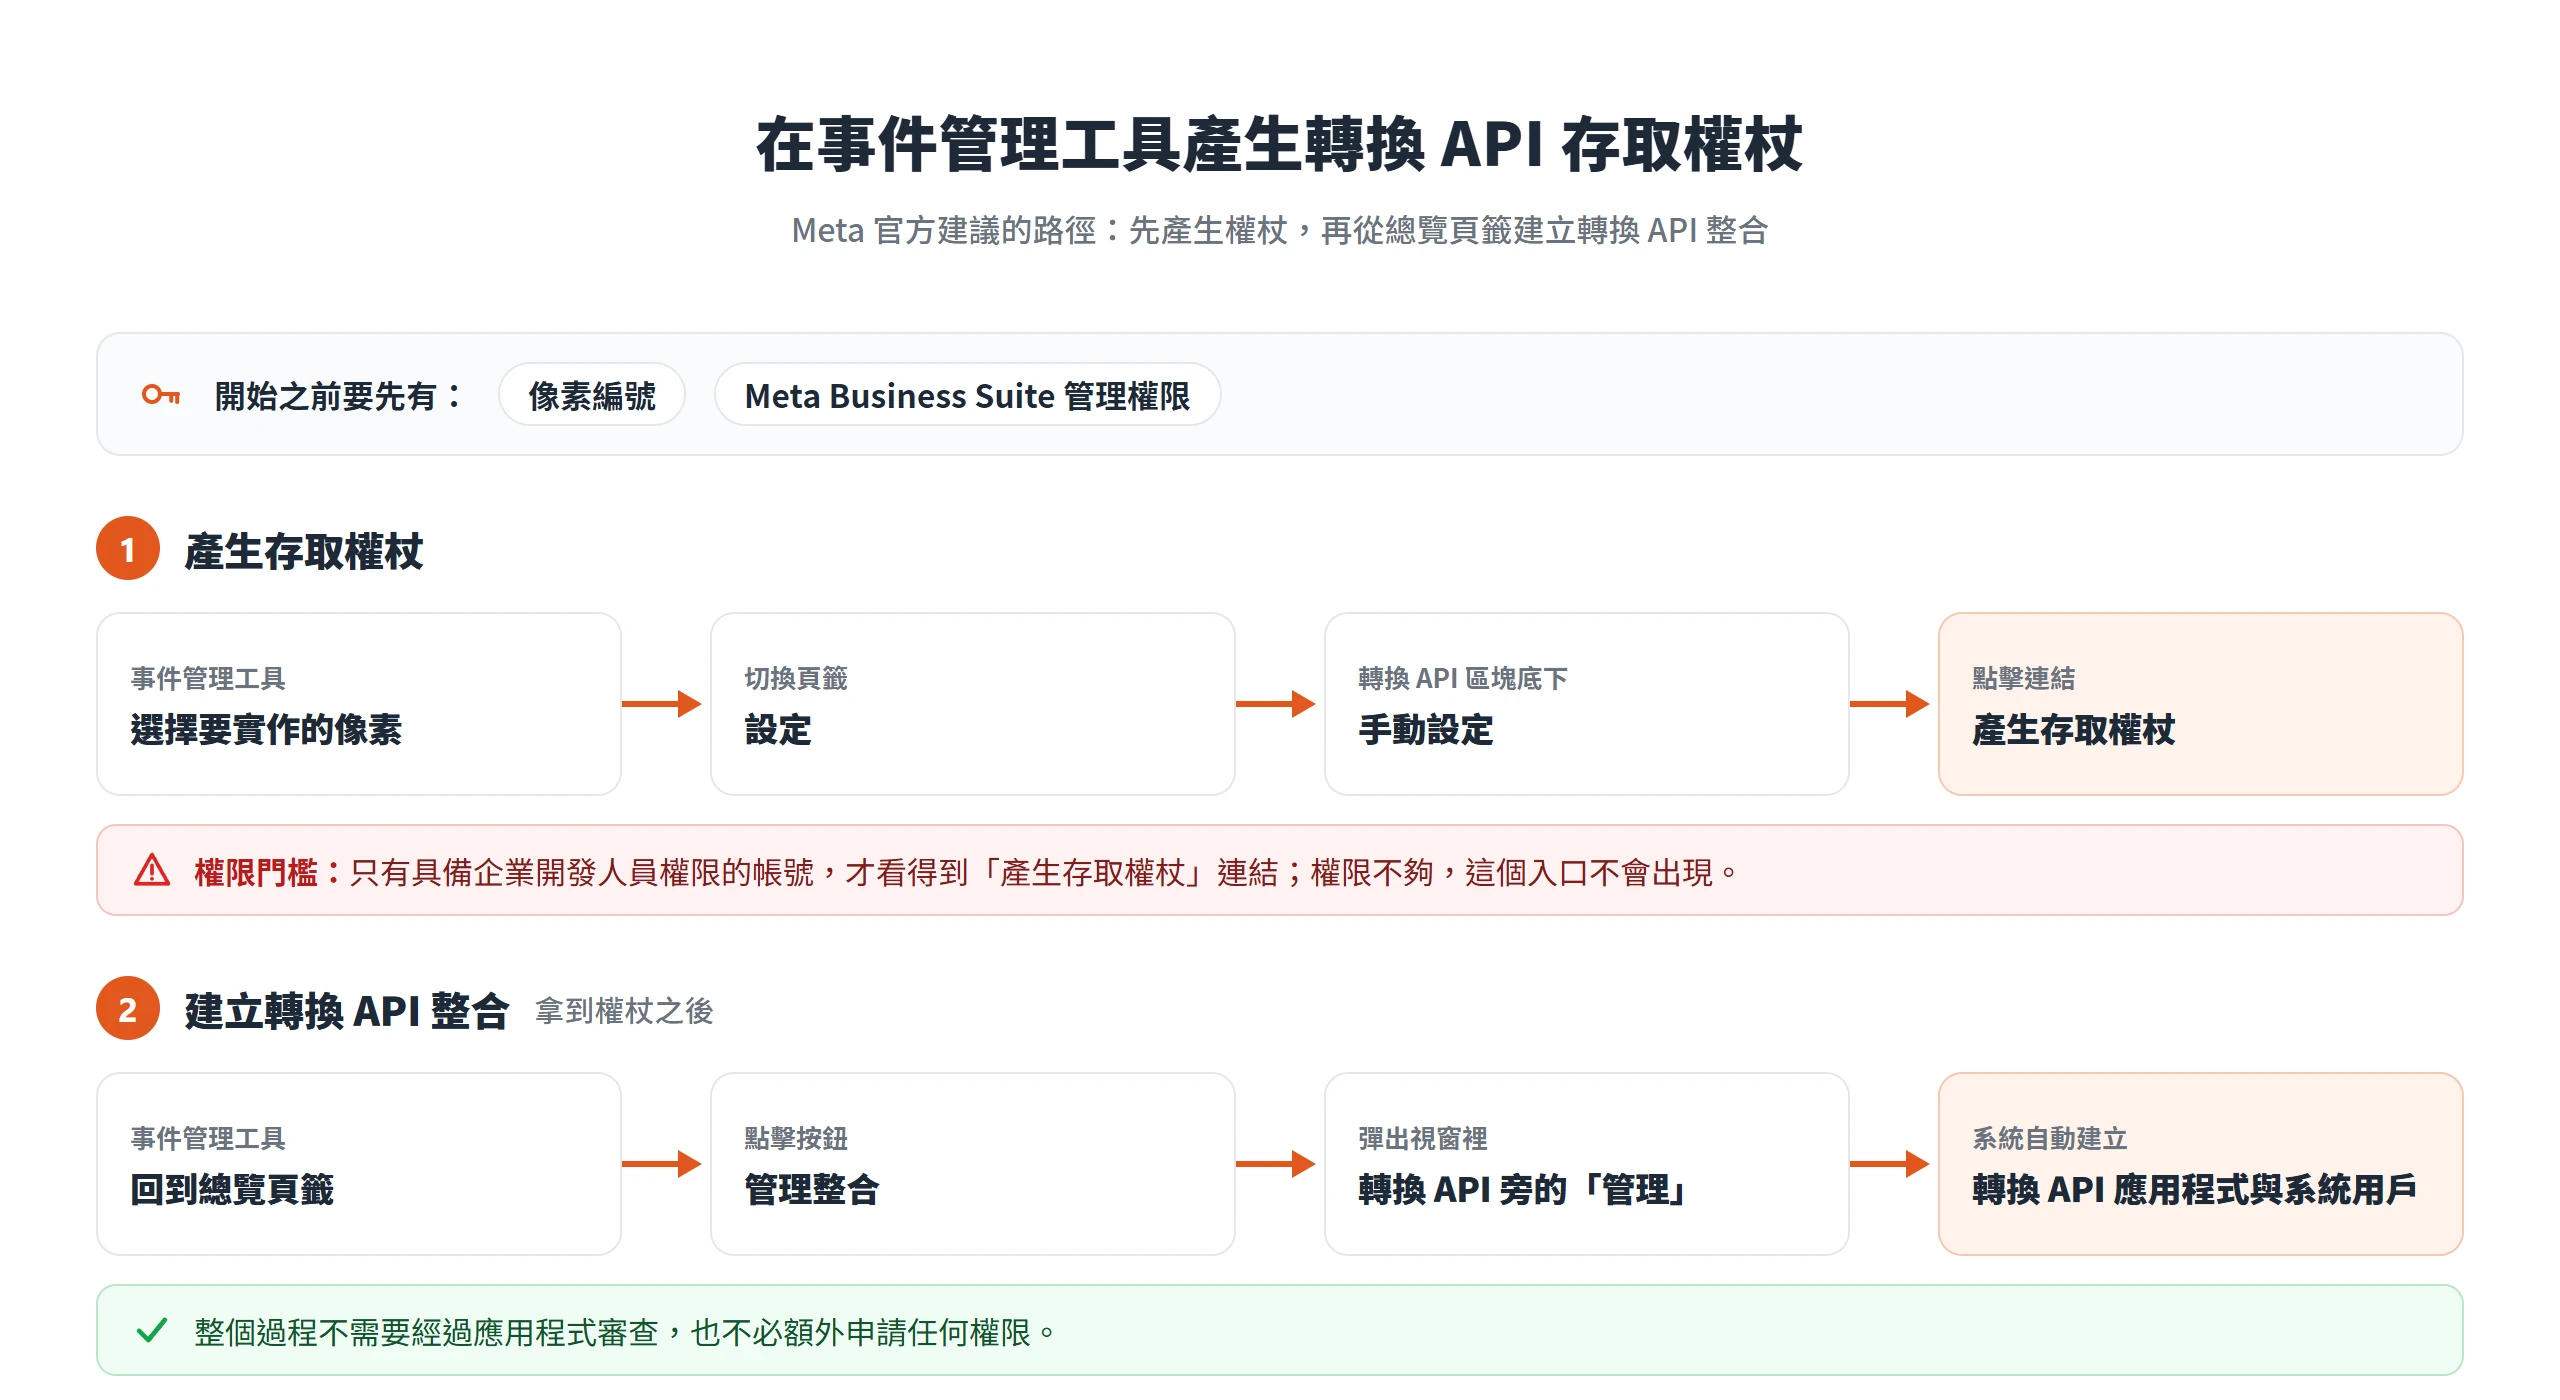Click the green checkmark icon

click(152, 1331)
